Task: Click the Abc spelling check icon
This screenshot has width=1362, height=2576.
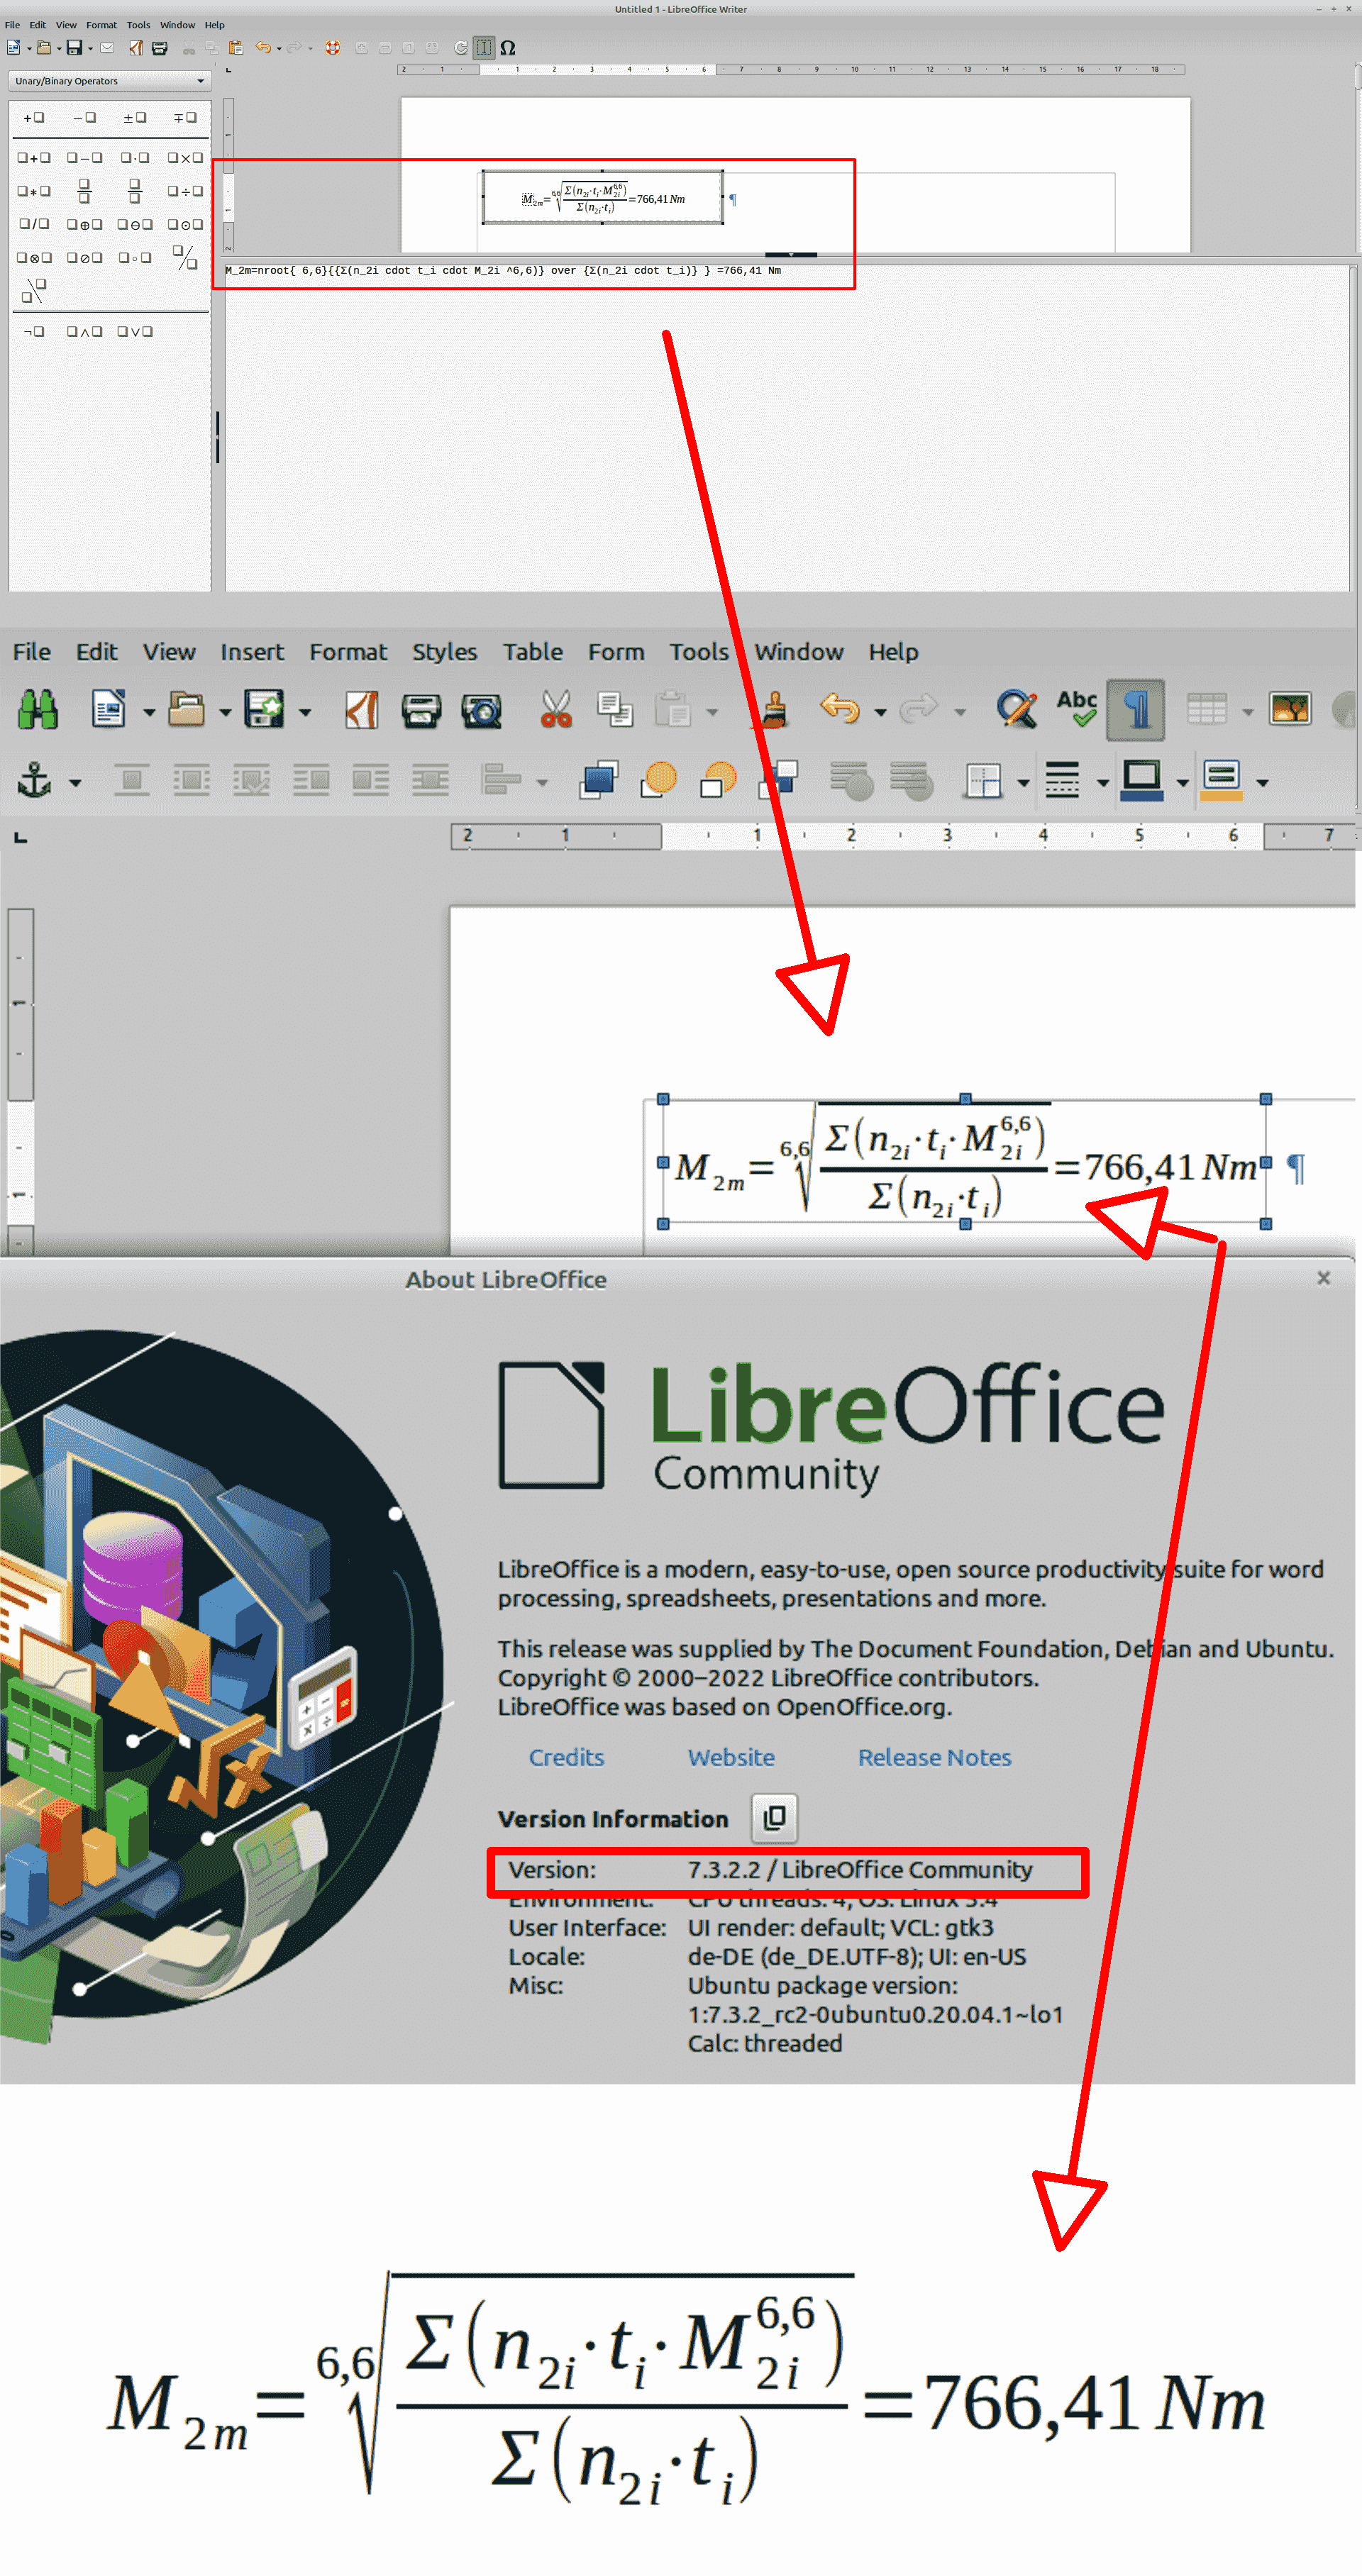Action: click(1077, 708)
